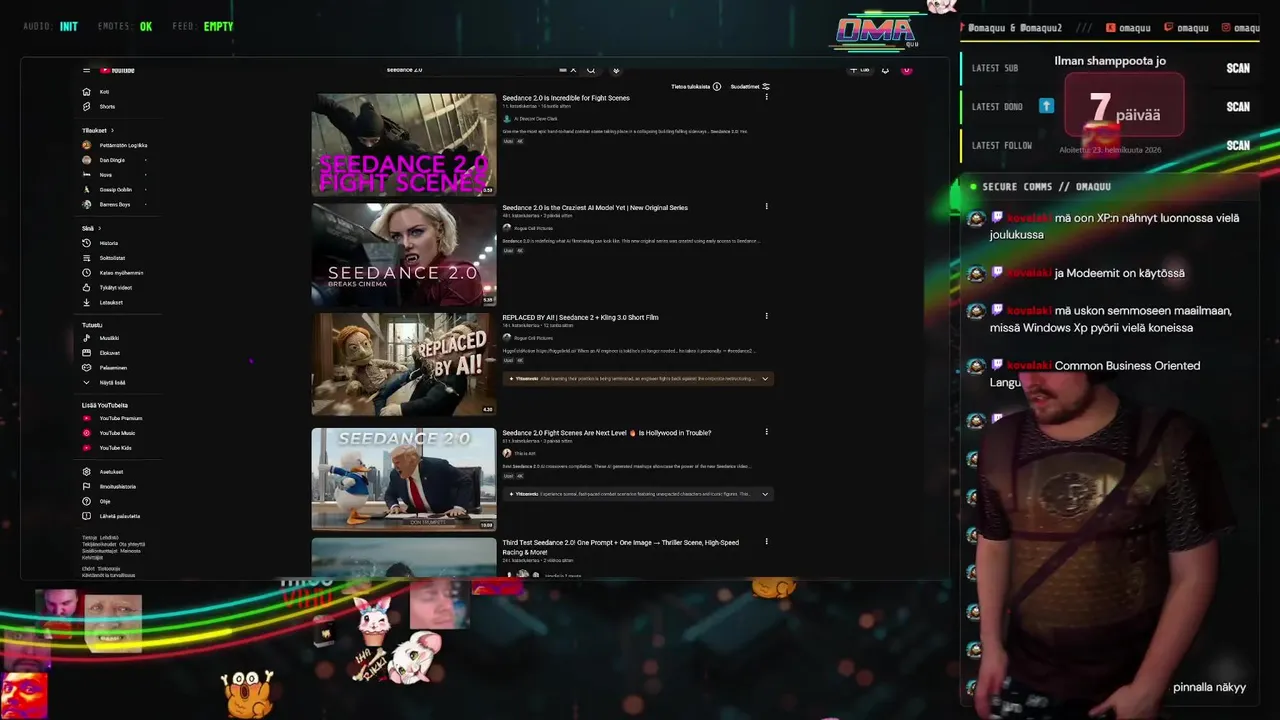Open Musiikki music note icon
The height and width of the screenshot is (720, 1280).
[87, 338]
